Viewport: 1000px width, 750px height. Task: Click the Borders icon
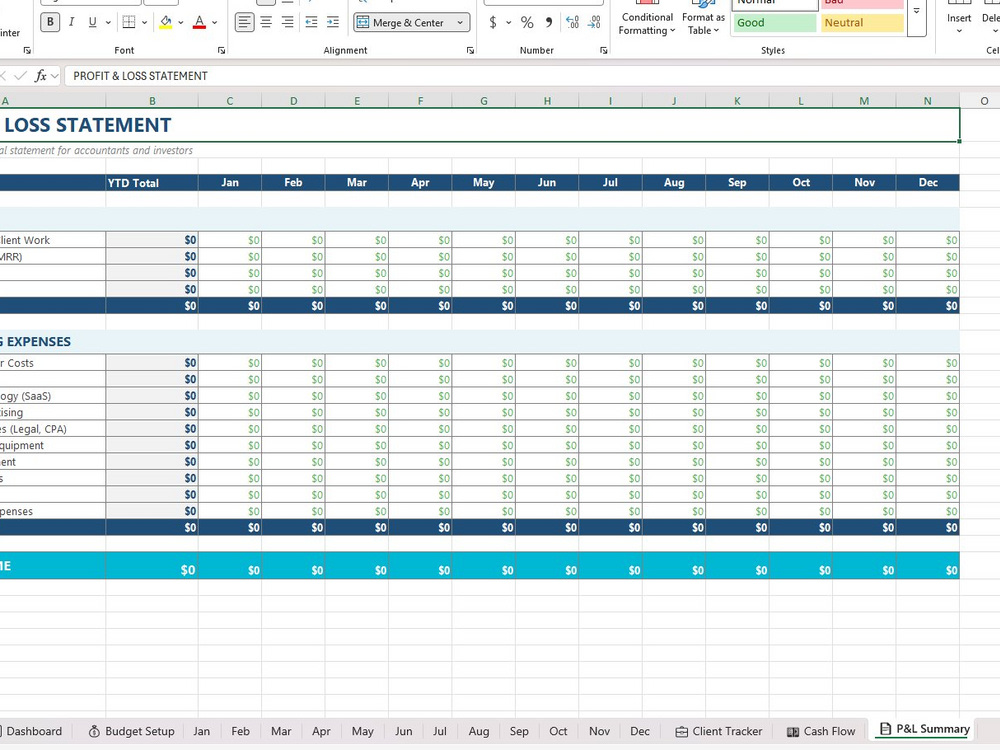[129, 22]
